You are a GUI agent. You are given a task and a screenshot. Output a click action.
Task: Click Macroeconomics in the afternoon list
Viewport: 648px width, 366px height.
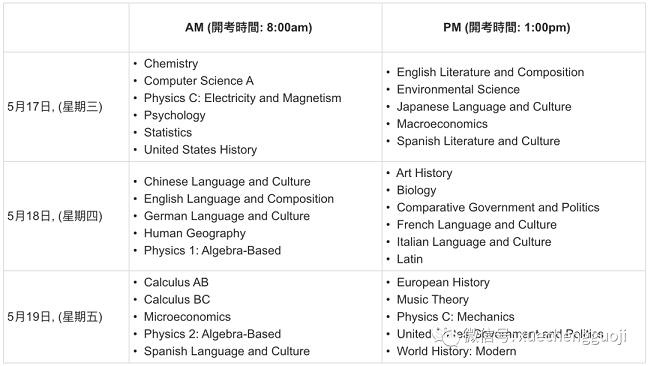pos(442,124)
